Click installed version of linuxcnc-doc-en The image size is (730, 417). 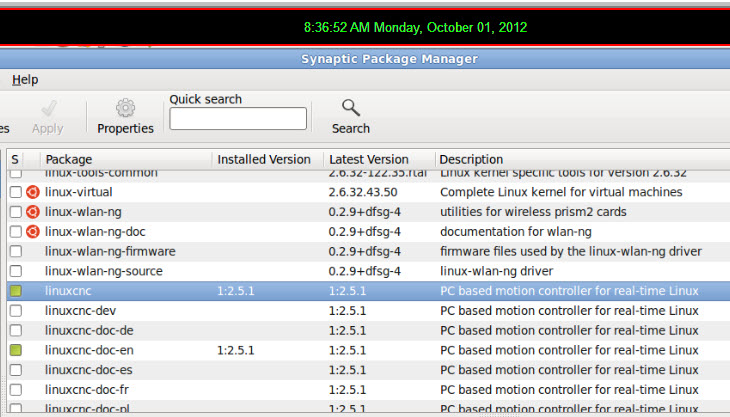236,350
